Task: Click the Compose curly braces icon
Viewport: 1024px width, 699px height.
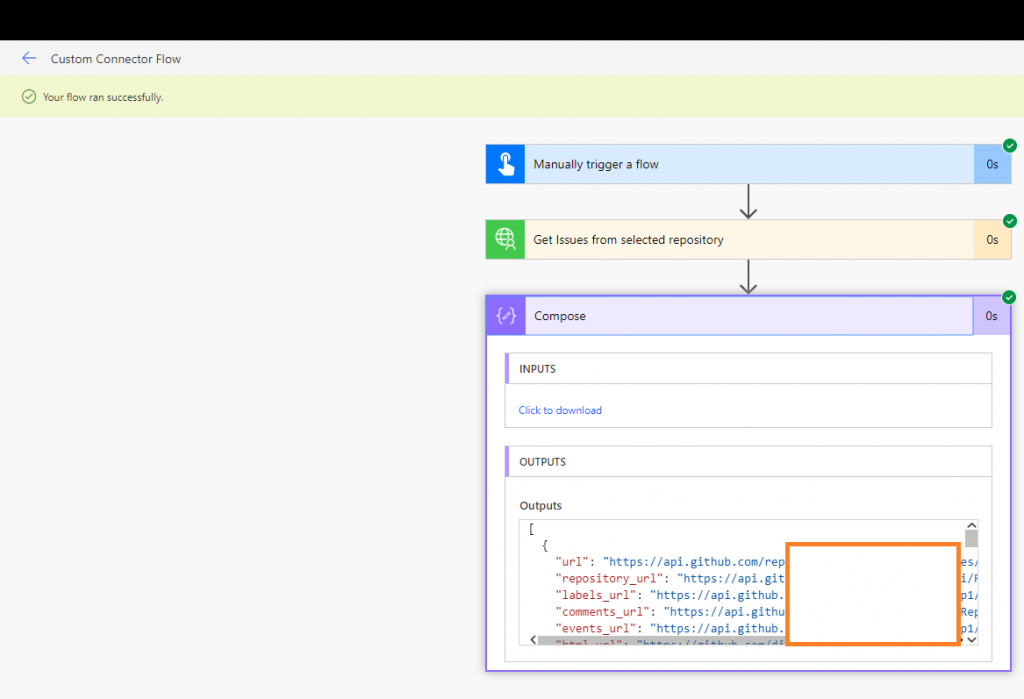Action: 506,316
